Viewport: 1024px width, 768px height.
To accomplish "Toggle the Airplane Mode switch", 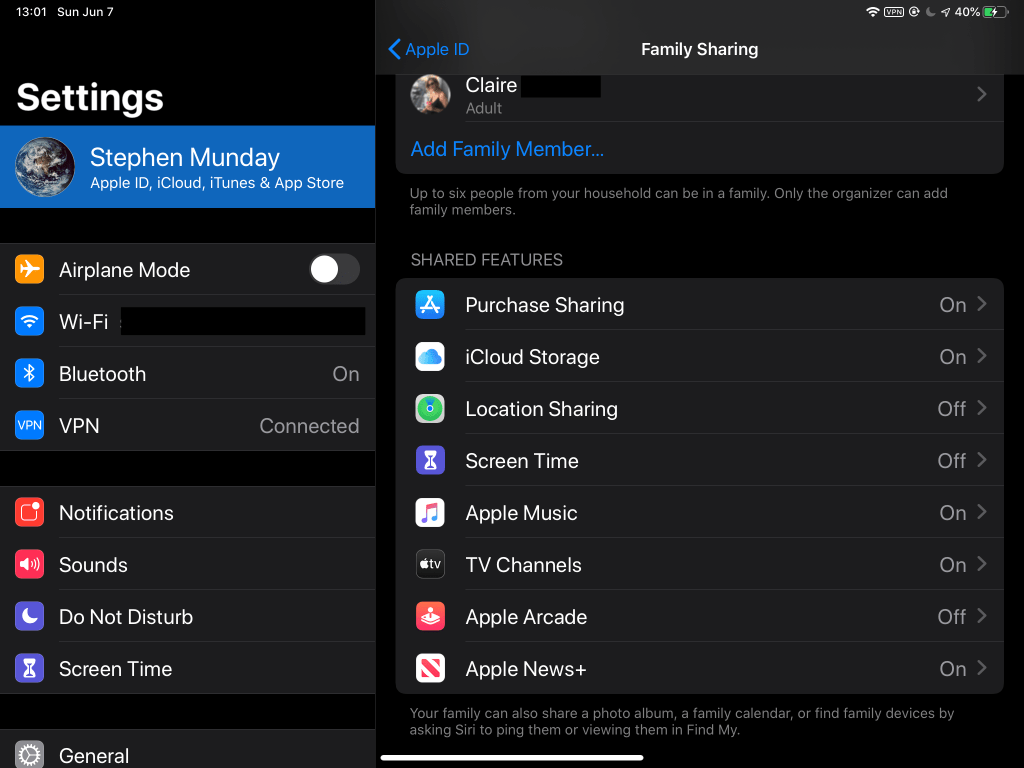I will tap(333, 269).
